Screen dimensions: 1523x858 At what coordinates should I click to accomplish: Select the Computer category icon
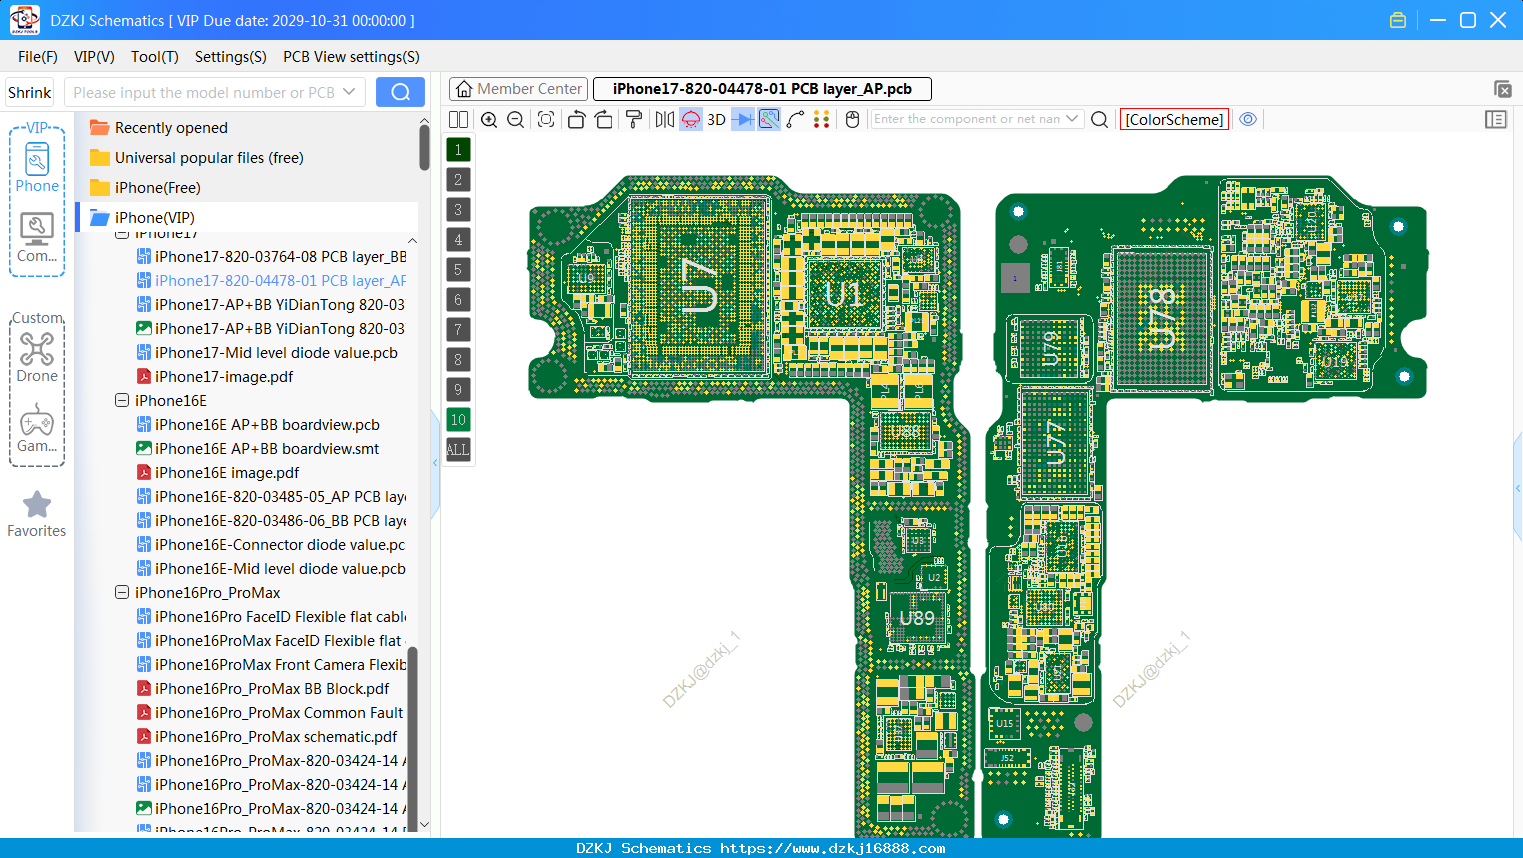37,238
